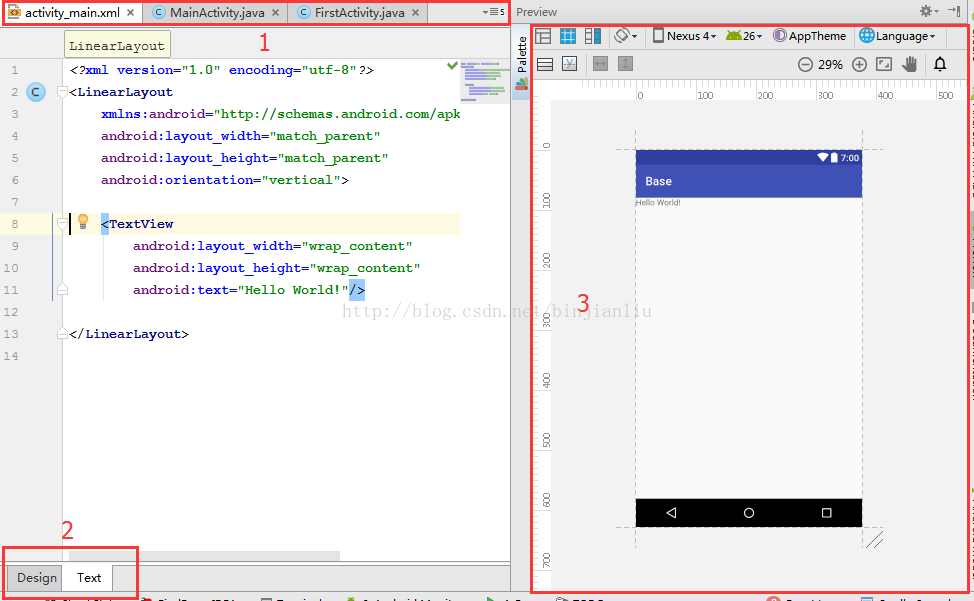This screenshot has height=601, width=974.
Task: Click the AppTheme theme selector
Action: [809, 36]
